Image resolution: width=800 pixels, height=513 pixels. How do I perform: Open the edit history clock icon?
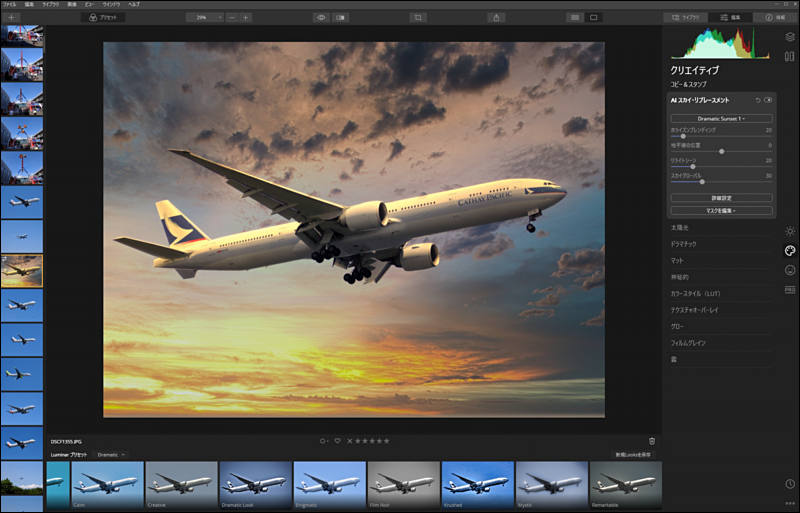pyautogui.click(x=789, y=483)
